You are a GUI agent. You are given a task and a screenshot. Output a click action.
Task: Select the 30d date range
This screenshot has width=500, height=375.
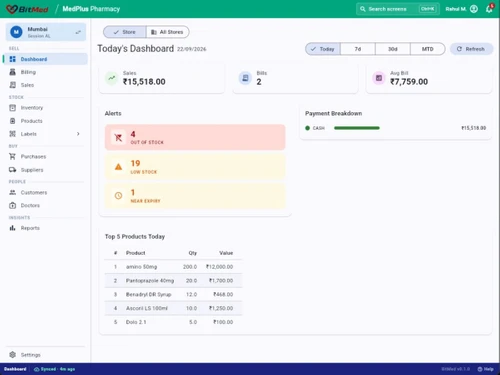393,49
